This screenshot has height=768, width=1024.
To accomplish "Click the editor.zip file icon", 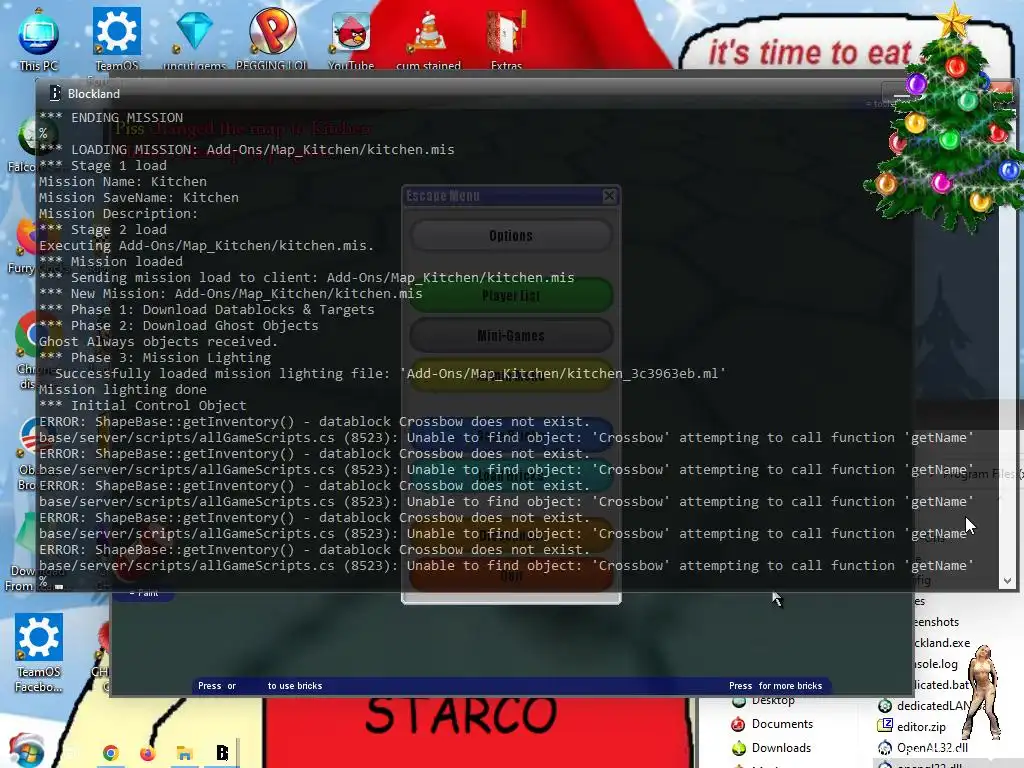I will coord(885,726).
